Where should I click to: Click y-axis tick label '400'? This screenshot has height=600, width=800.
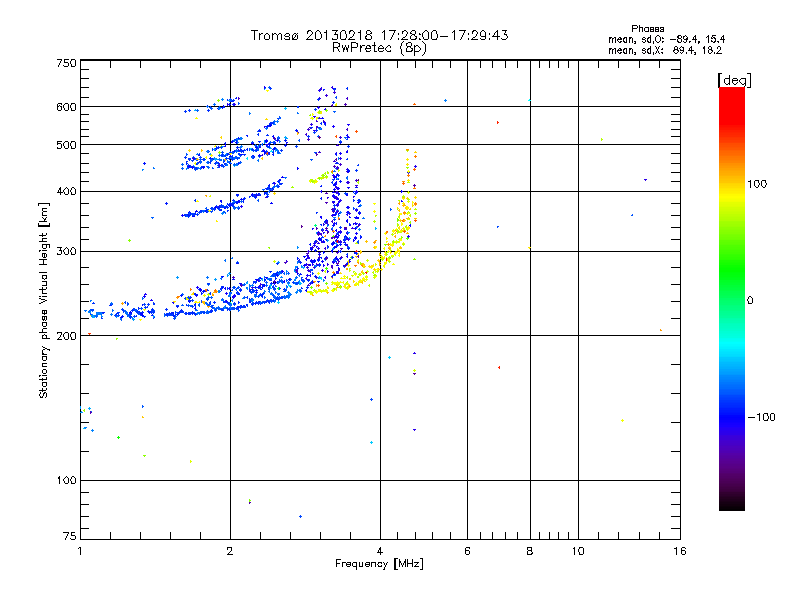click(66, 191)
